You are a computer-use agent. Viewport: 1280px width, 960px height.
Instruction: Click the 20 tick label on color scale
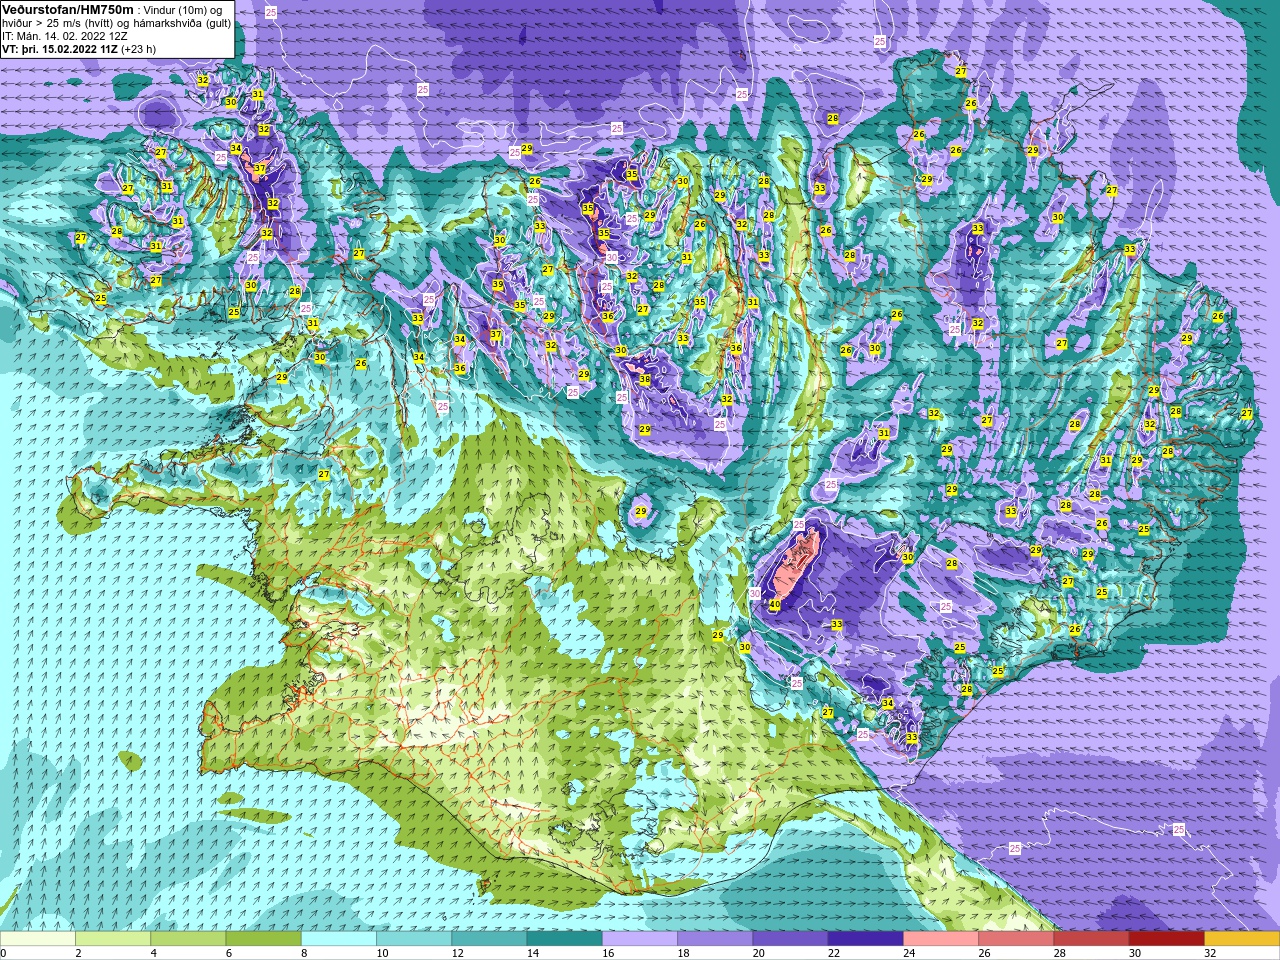coord(758,953)
